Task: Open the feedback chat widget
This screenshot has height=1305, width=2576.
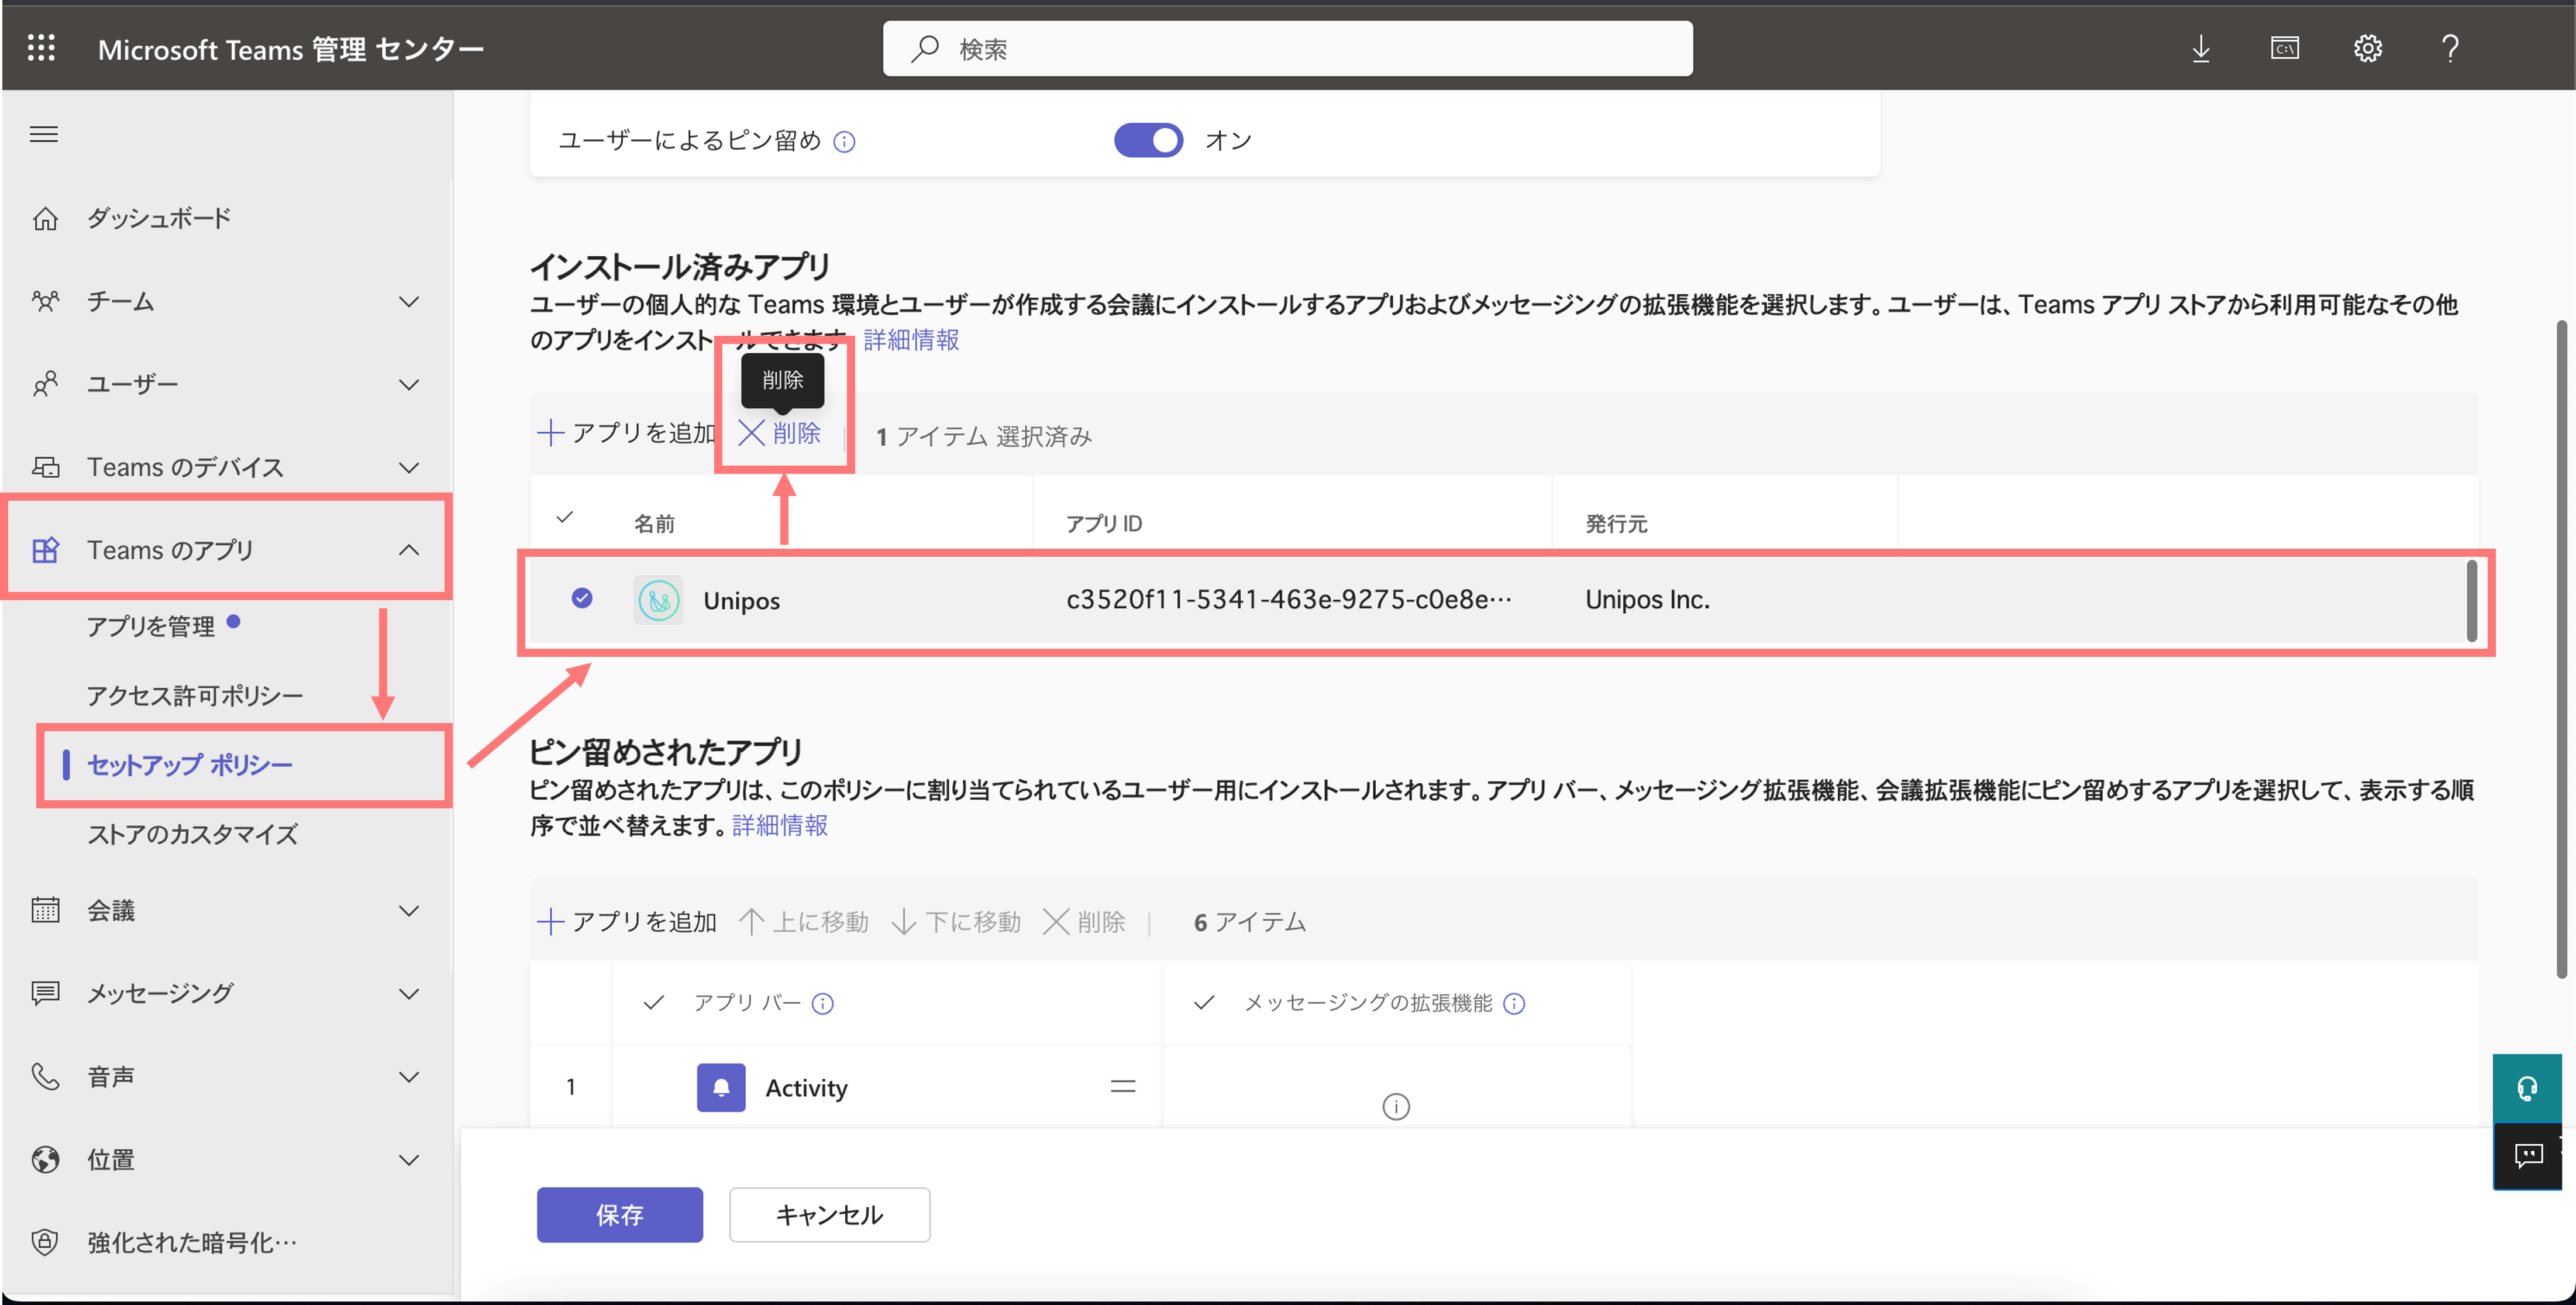Action: tap(2527, 1156)
